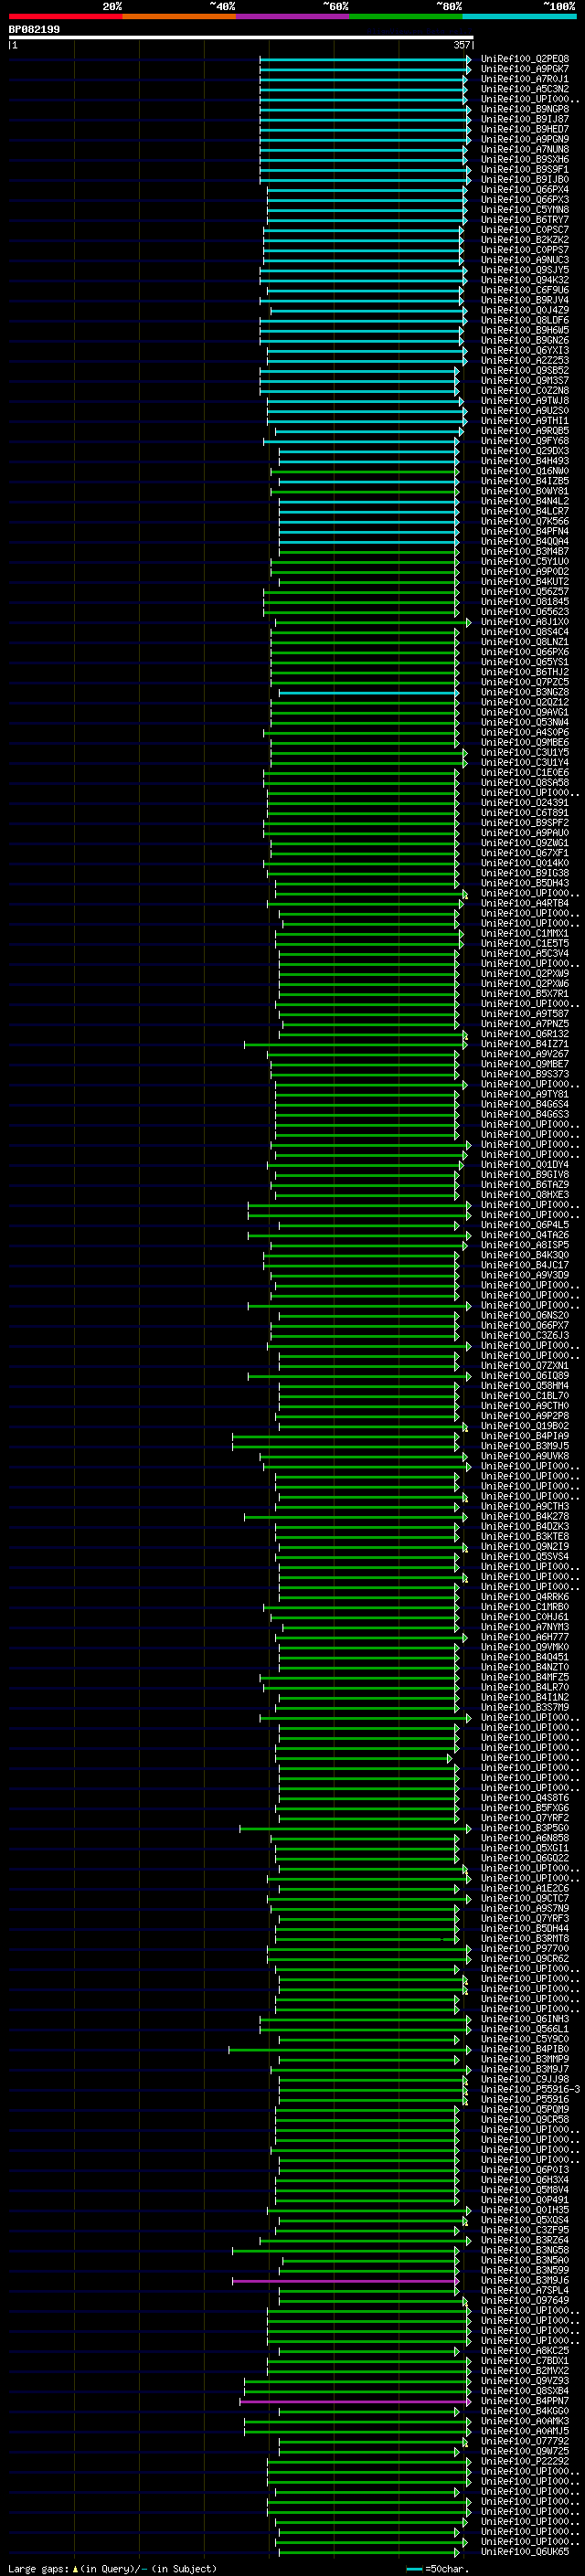This screenshot has height=2576, width=585.
Task: Select the UniRef100_B9SXH6 label
Action: click(x=524, y=159)
